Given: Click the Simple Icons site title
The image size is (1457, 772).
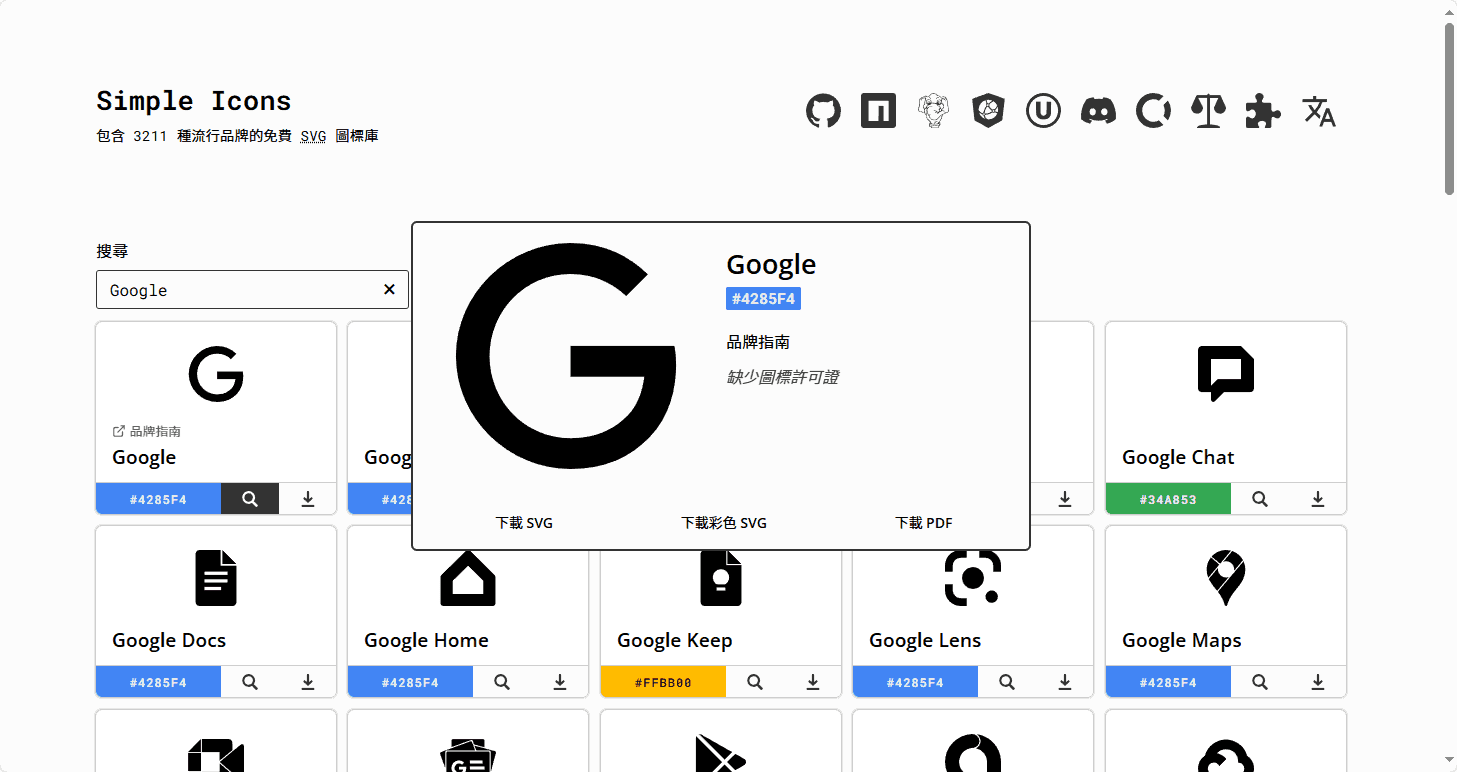Looking at the screenshot, I should 194,101.
